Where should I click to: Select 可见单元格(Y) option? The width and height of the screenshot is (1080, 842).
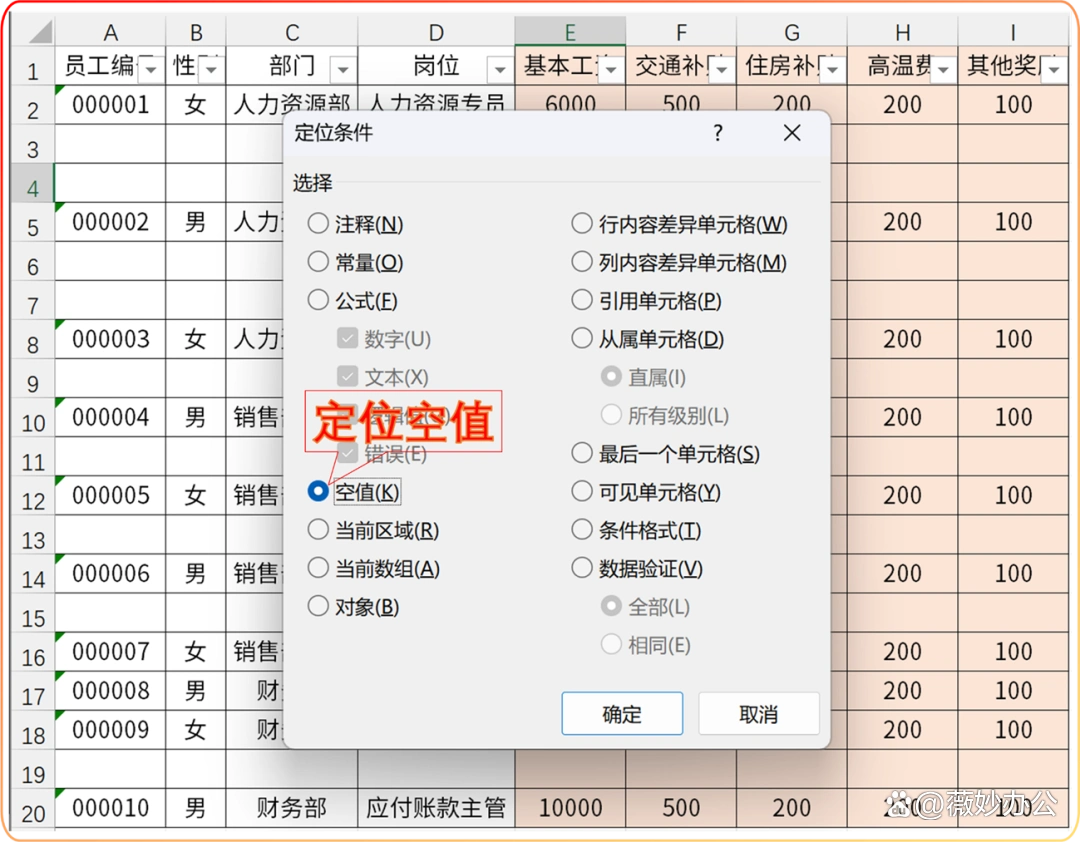point(582,491)
